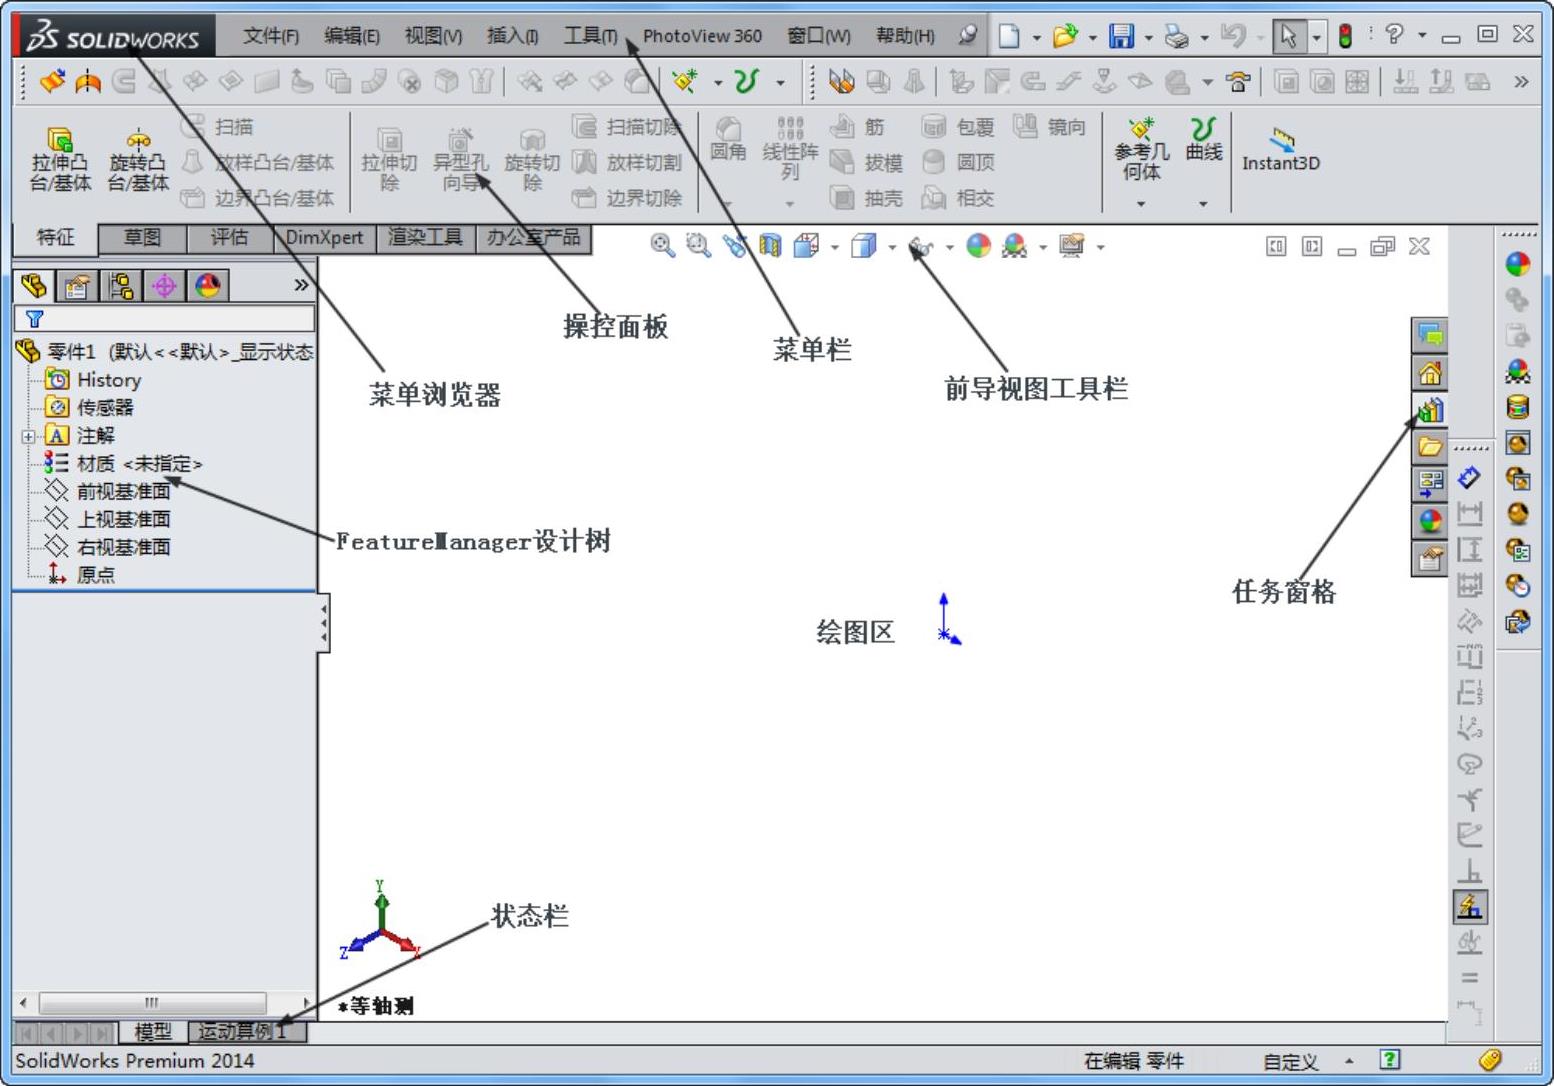The image size is (1554, 1086).
Task: Open the 参考几何体 dropdown arrow
Action: pyautogui.click(x=1141, y=203)
